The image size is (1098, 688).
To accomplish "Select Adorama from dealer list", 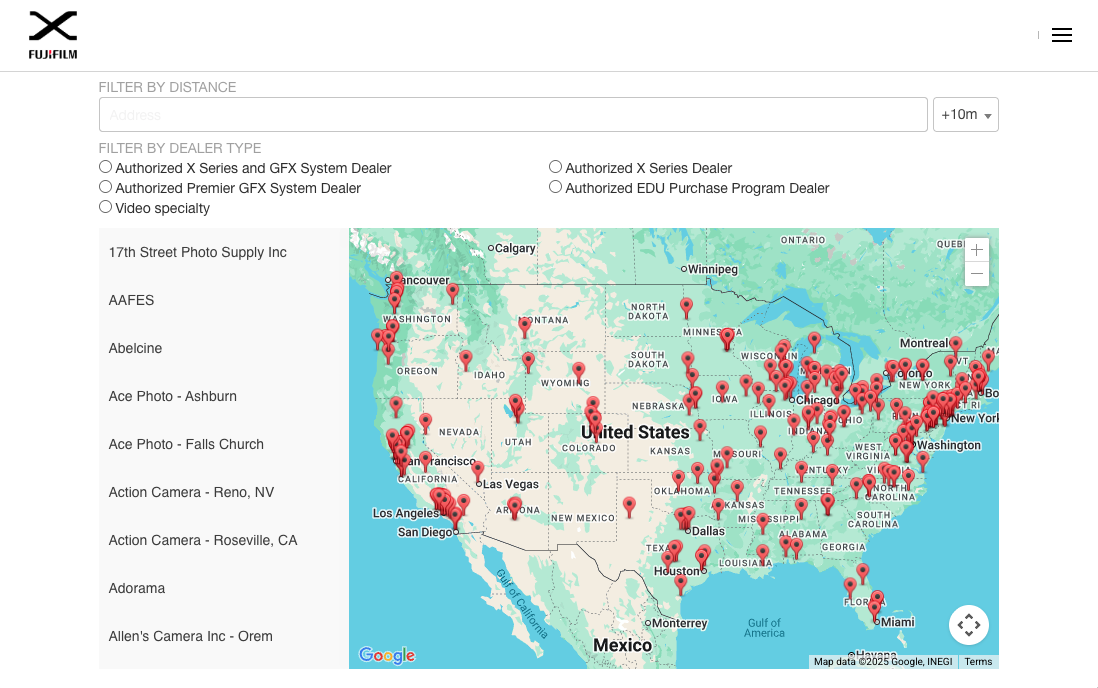I will [137, 588].
